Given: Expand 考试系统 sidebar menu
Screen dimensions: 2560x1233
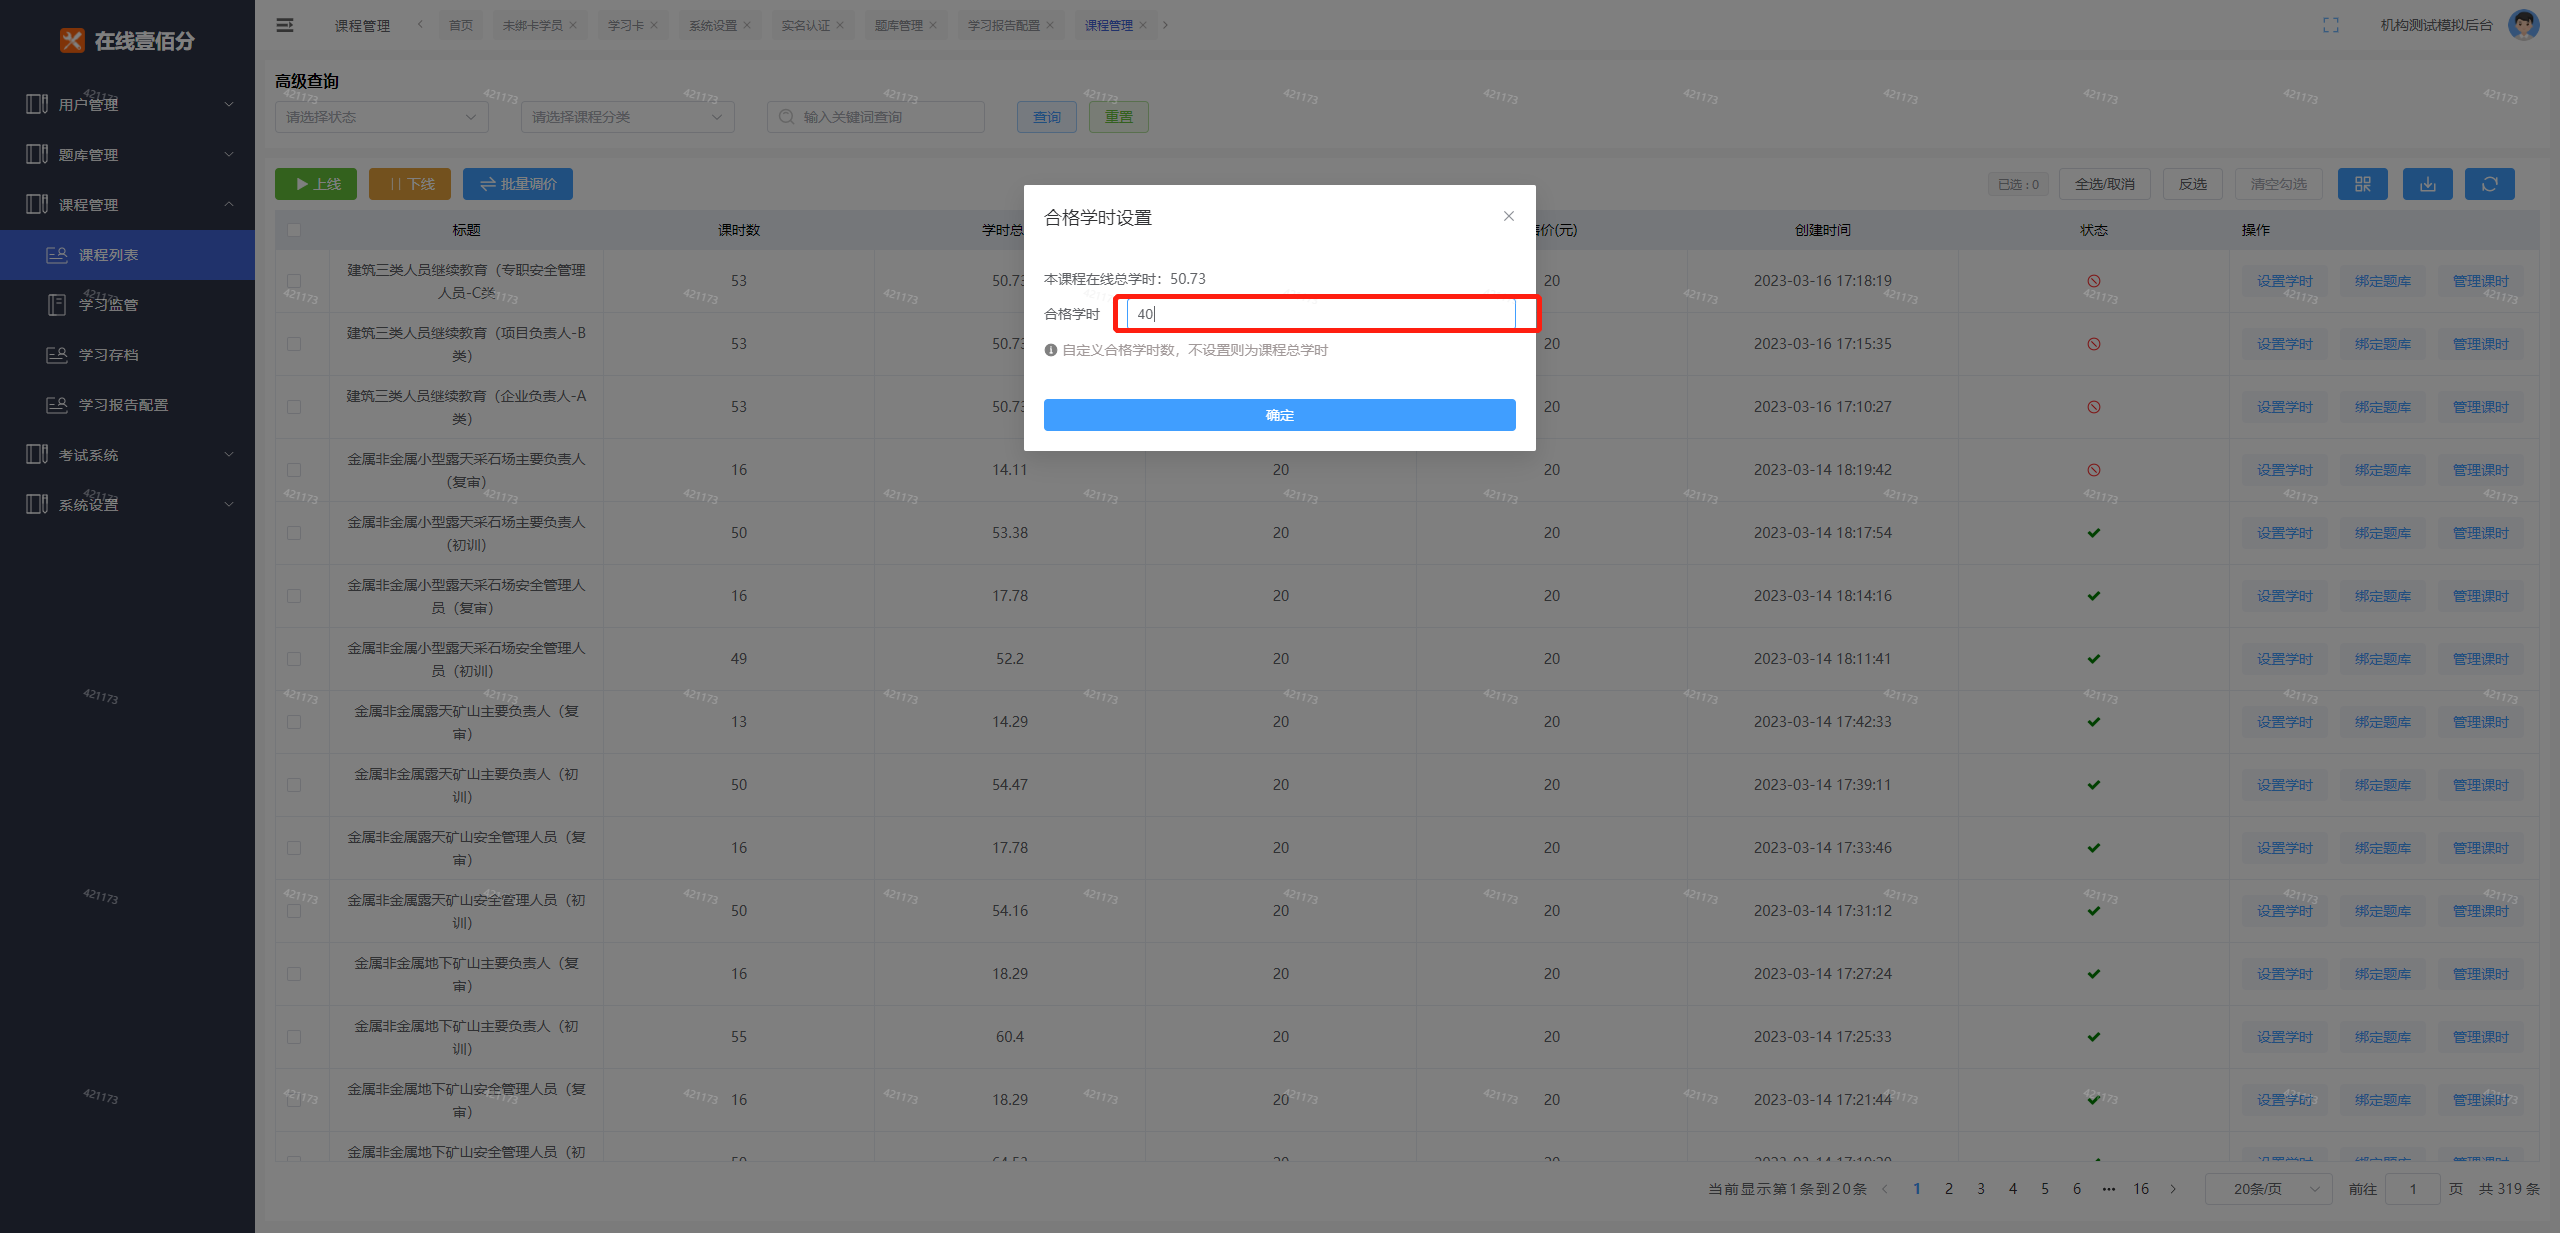Looking at the screenshot, I should click(x=127, y=454).
